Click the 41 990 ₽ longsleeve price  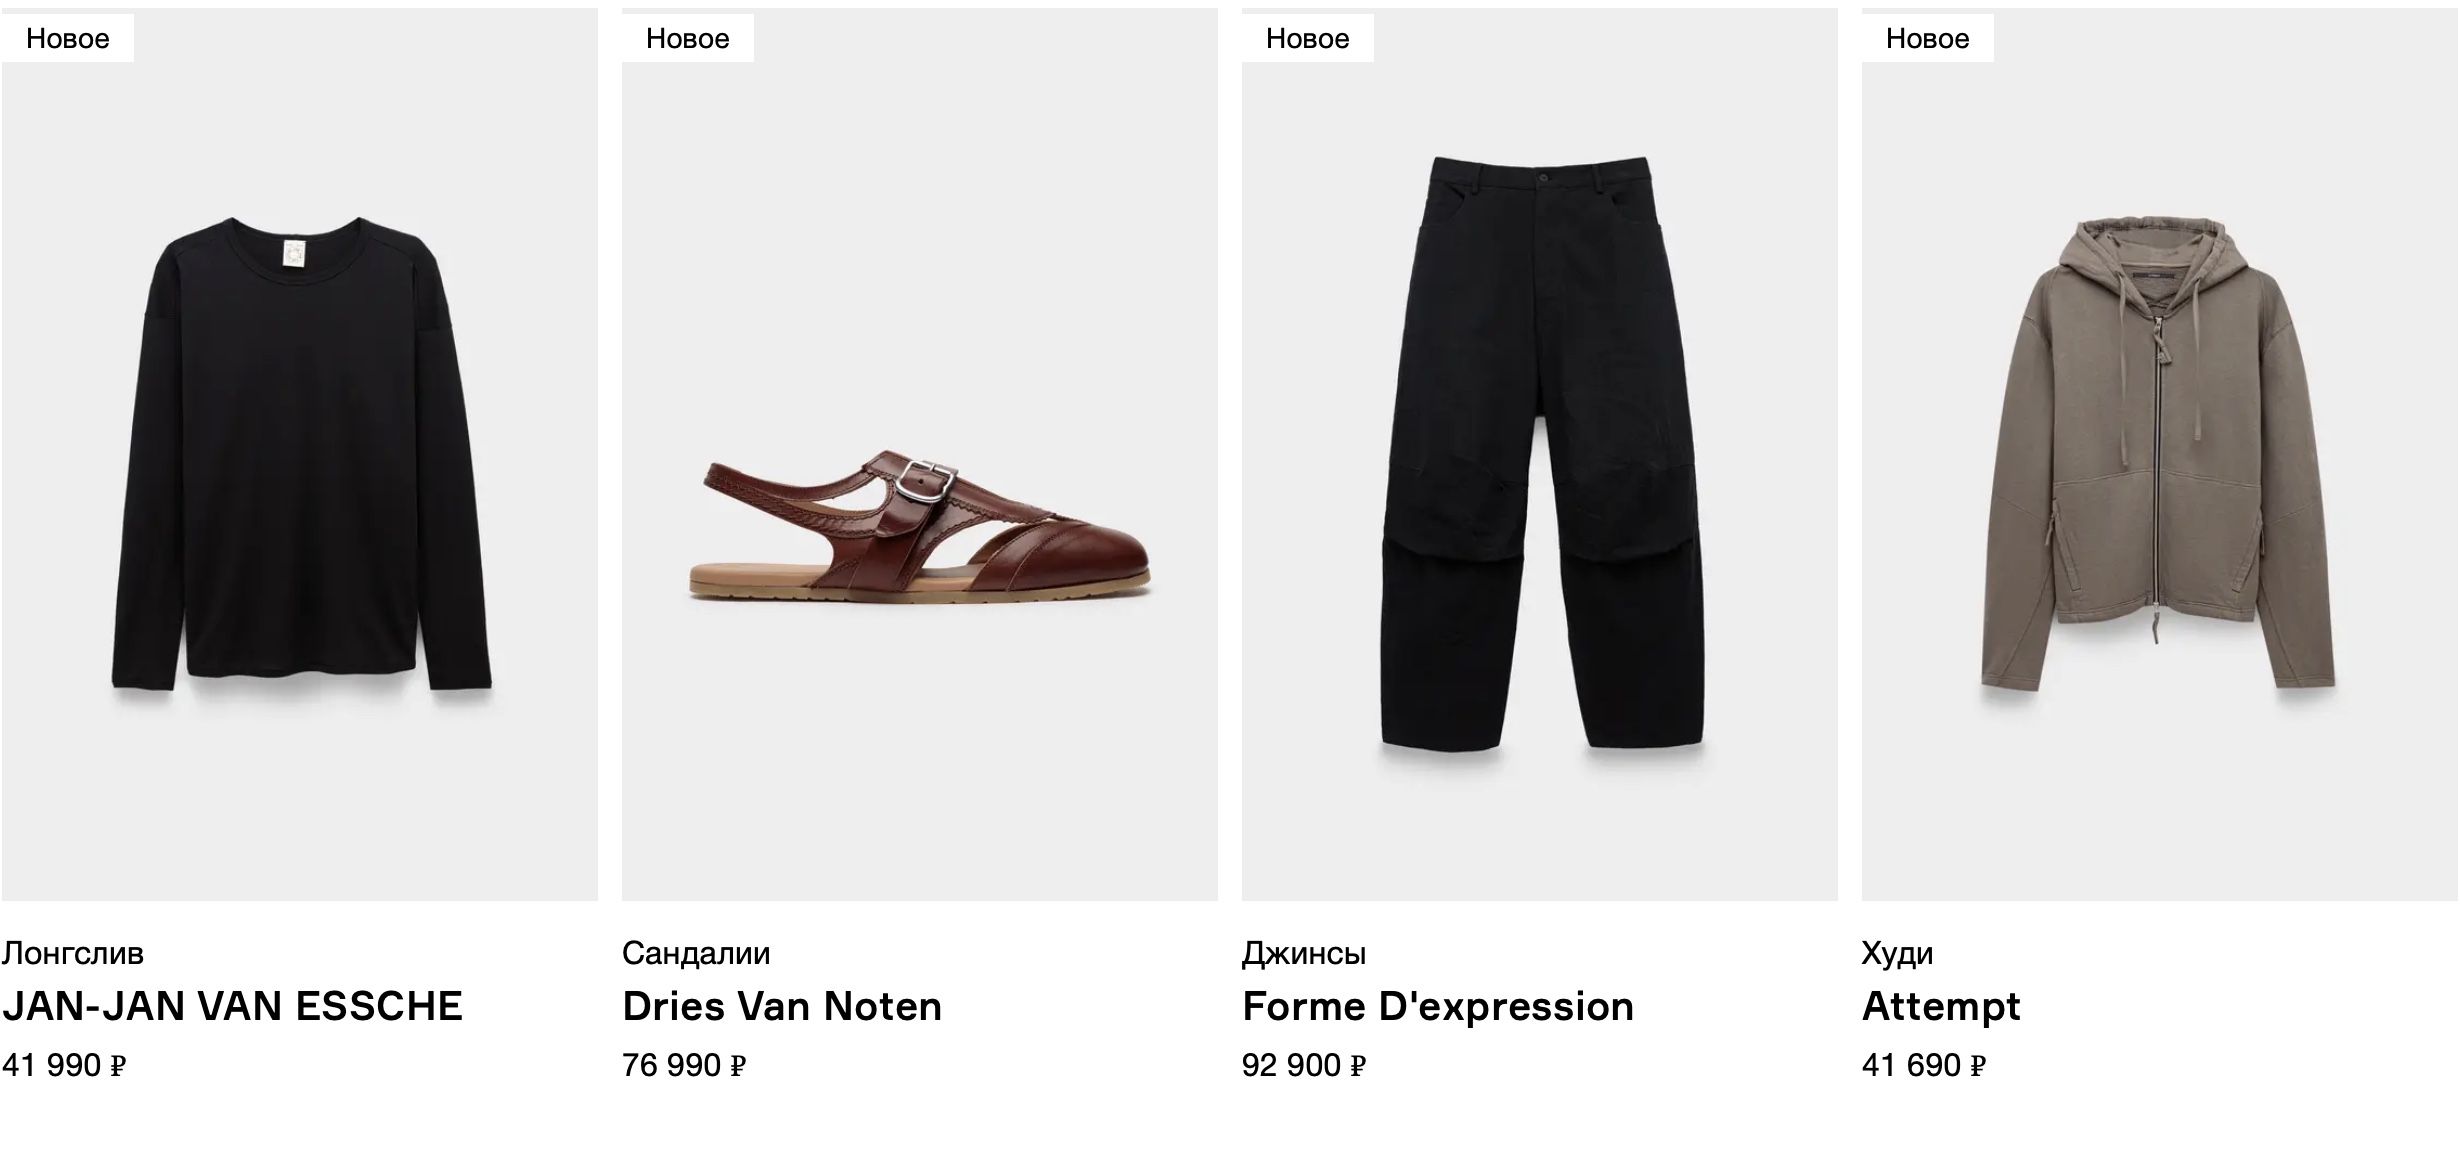coord(64,1065)
